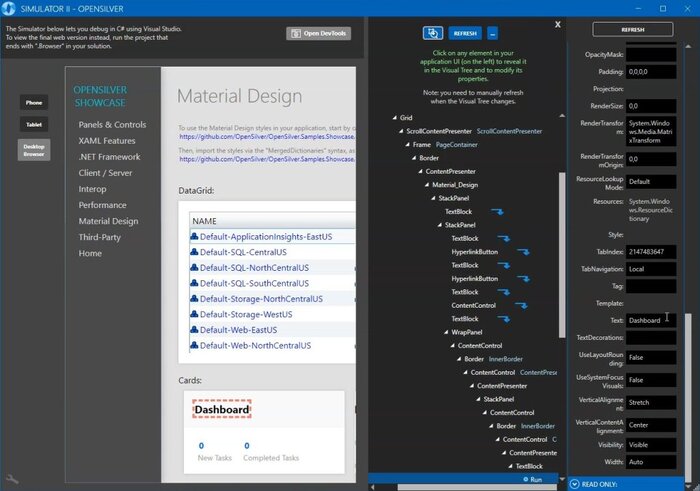Close the Visual Tree panel with X
Screen dimensions: 700x491
click(558, 25)
